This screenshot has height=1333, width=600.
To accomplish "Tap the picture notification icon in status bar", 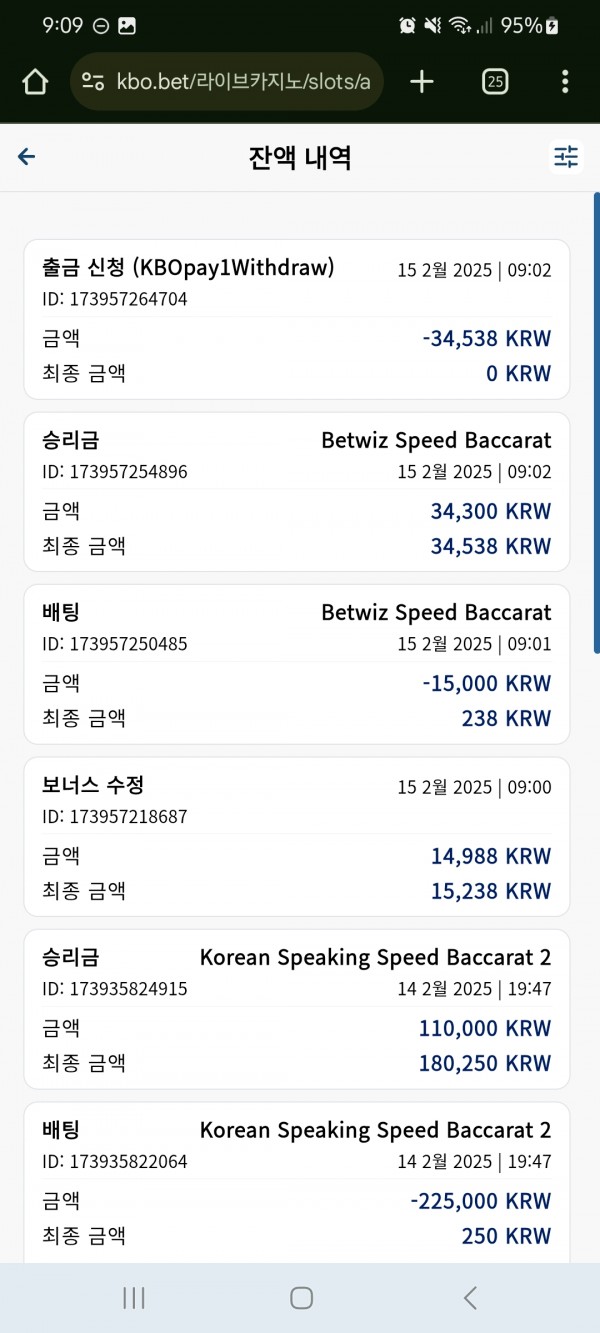I will pyautogui.click(x=127, y=26).
